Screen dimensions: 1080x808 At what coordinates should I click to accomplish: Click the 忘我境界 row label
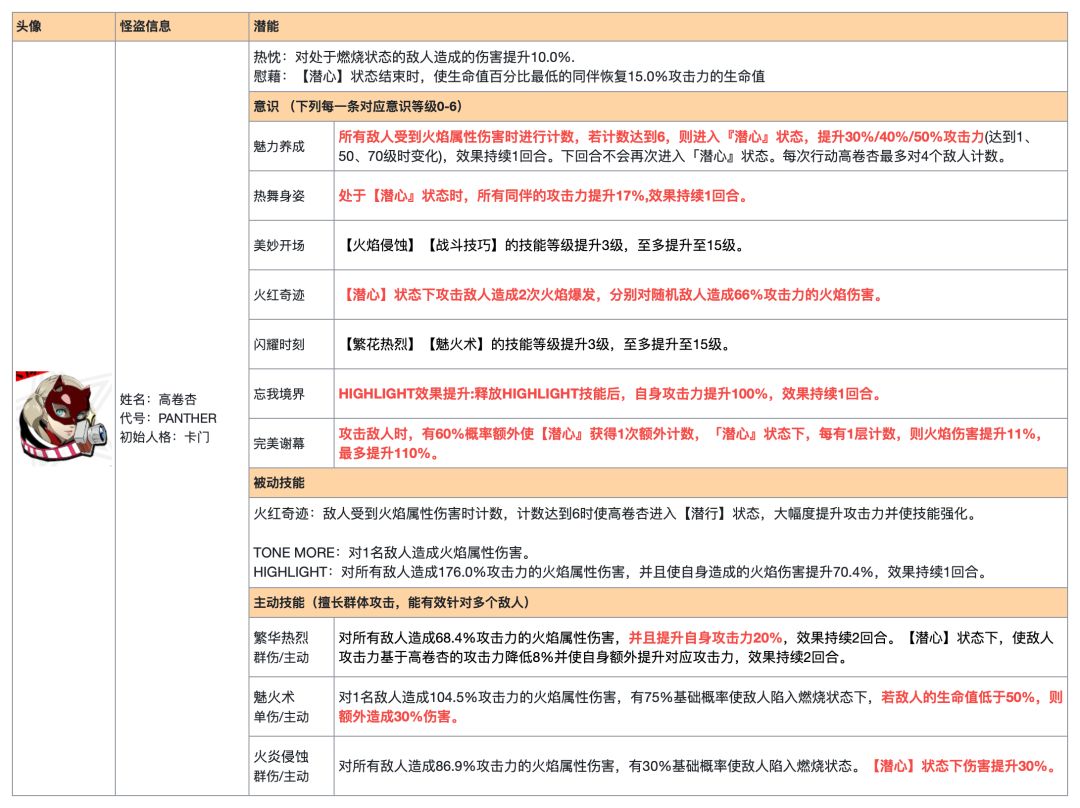pyautogui.click(x=279, y=394)
